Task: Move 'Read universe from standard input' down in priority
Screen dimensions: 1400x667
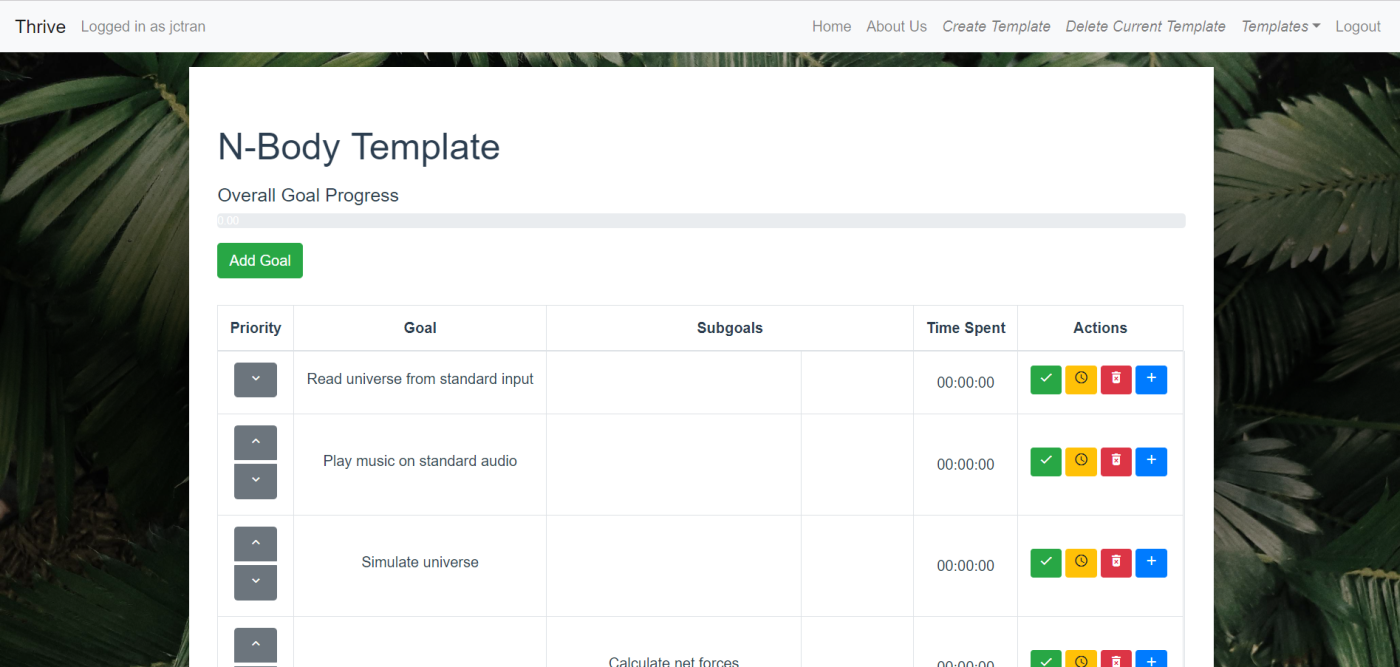Action: tap(256, 380)
